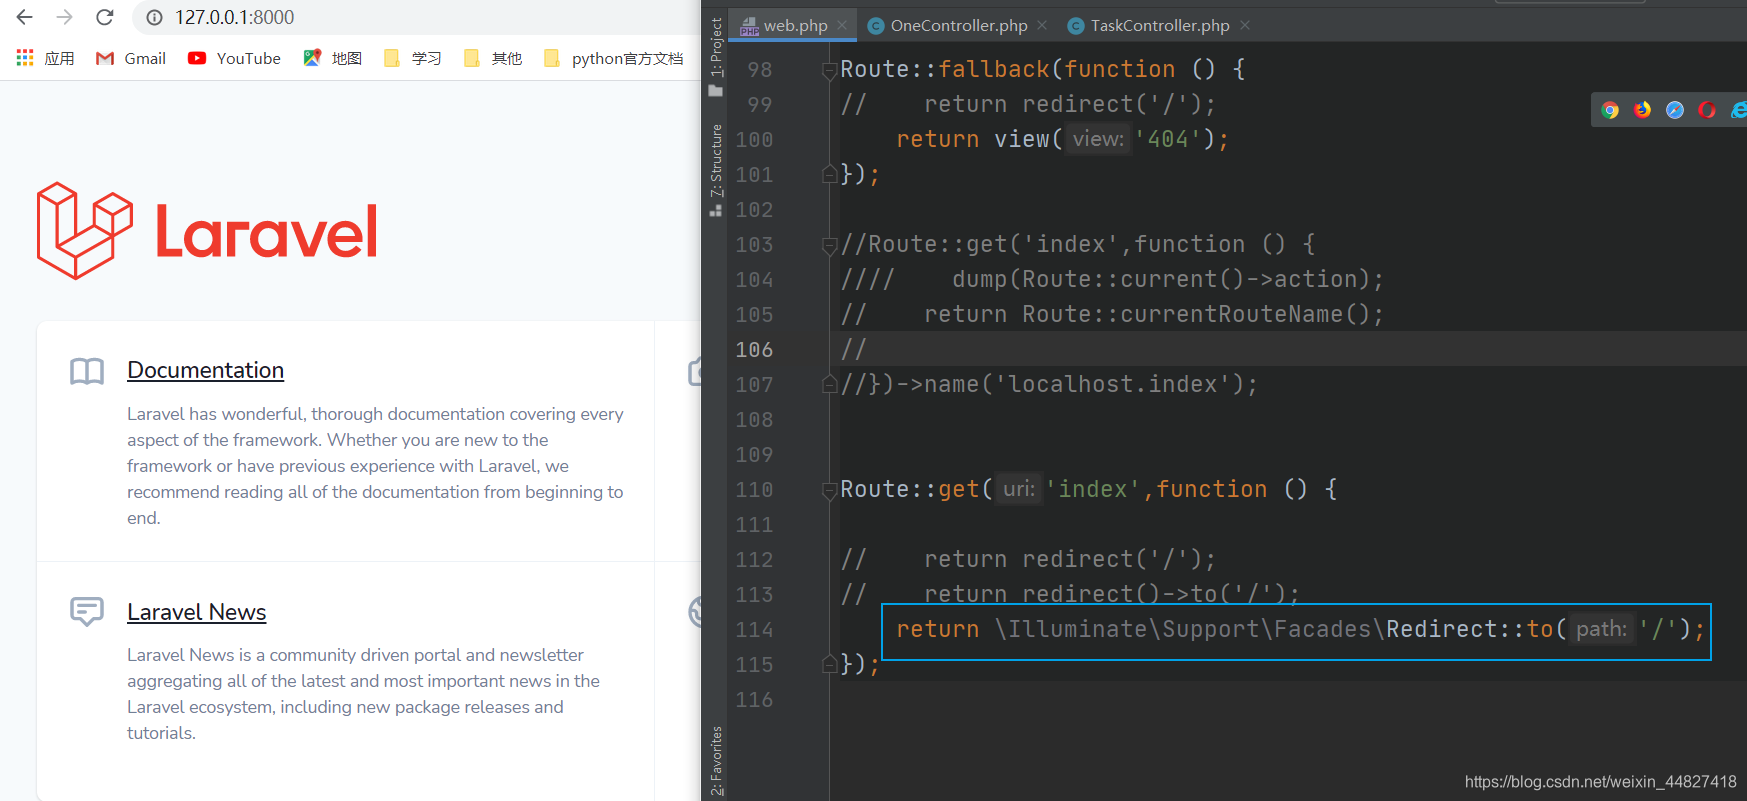Preview in Firefox from editor popup
Image resolution: width=1747 pixels, height=801 pixels.
[x=1643, y=110]
